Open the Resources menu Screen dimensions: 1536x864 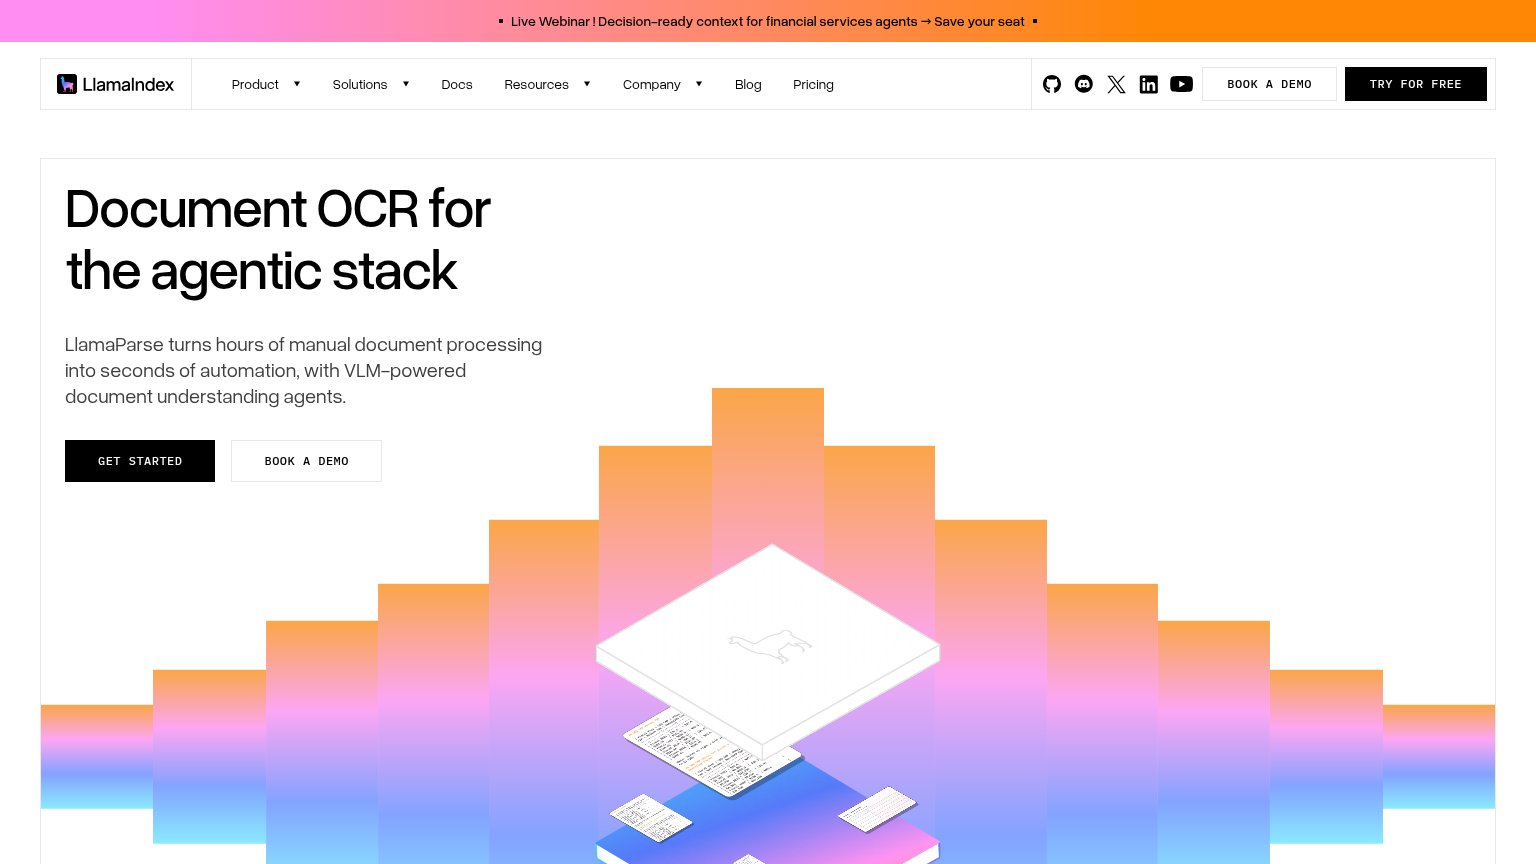coord(536,84)
